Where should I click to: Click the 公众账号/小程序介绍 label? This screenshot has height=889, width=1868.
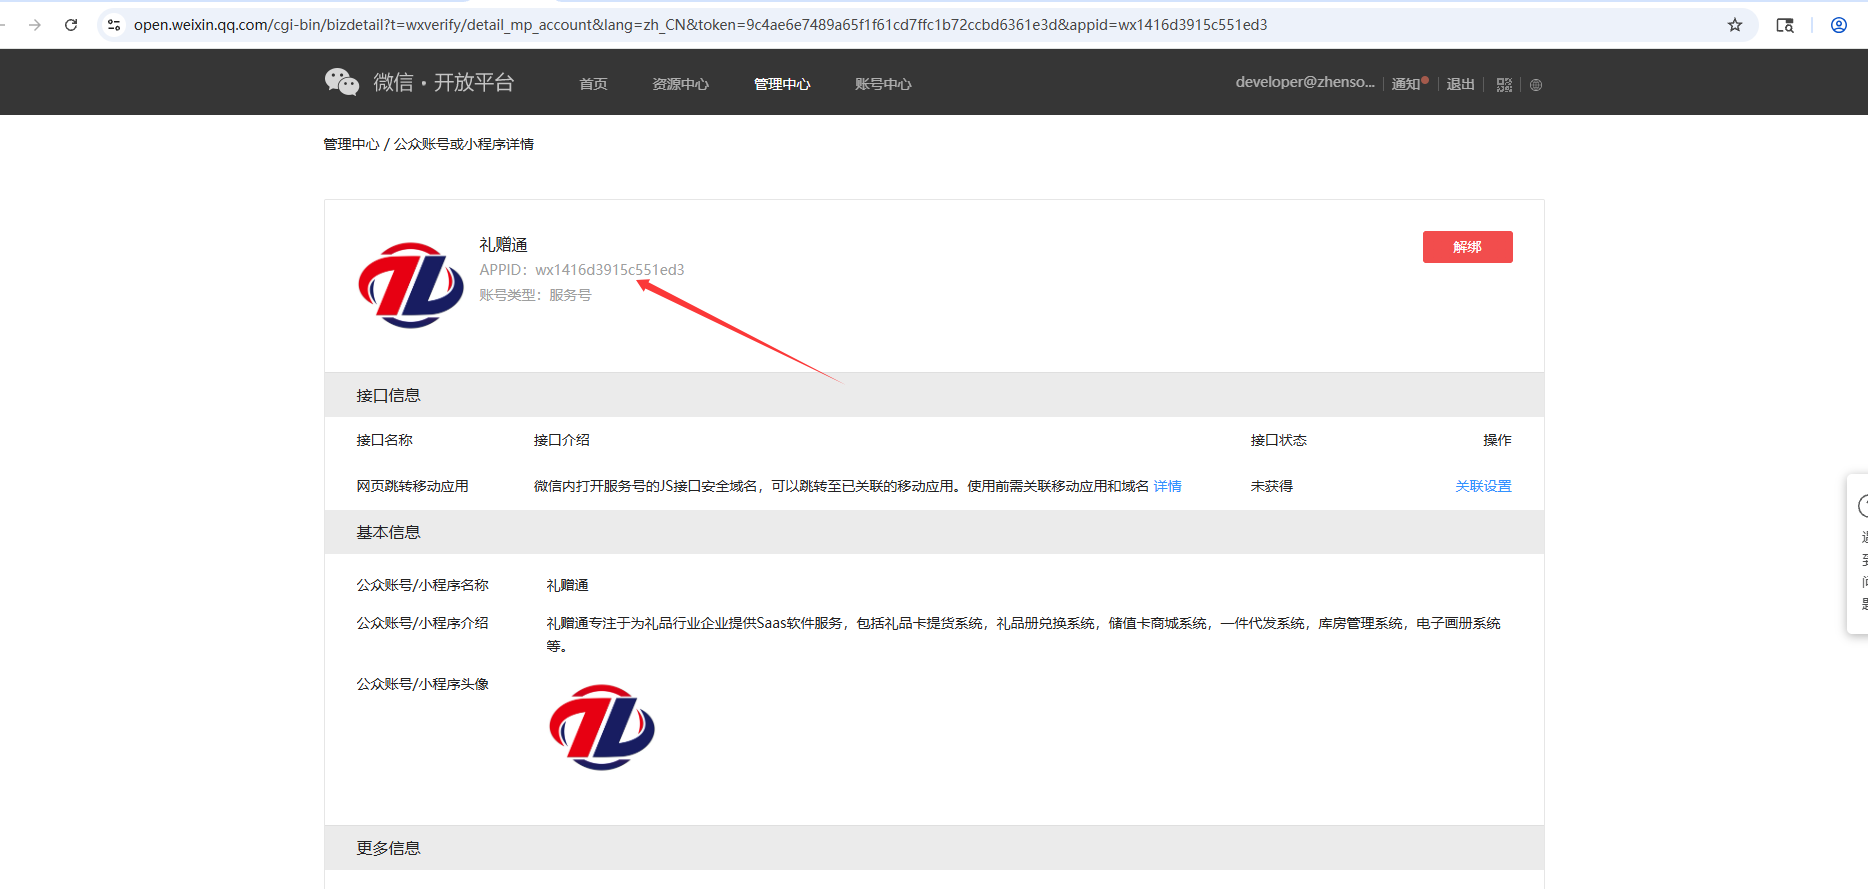coord(422,623)
